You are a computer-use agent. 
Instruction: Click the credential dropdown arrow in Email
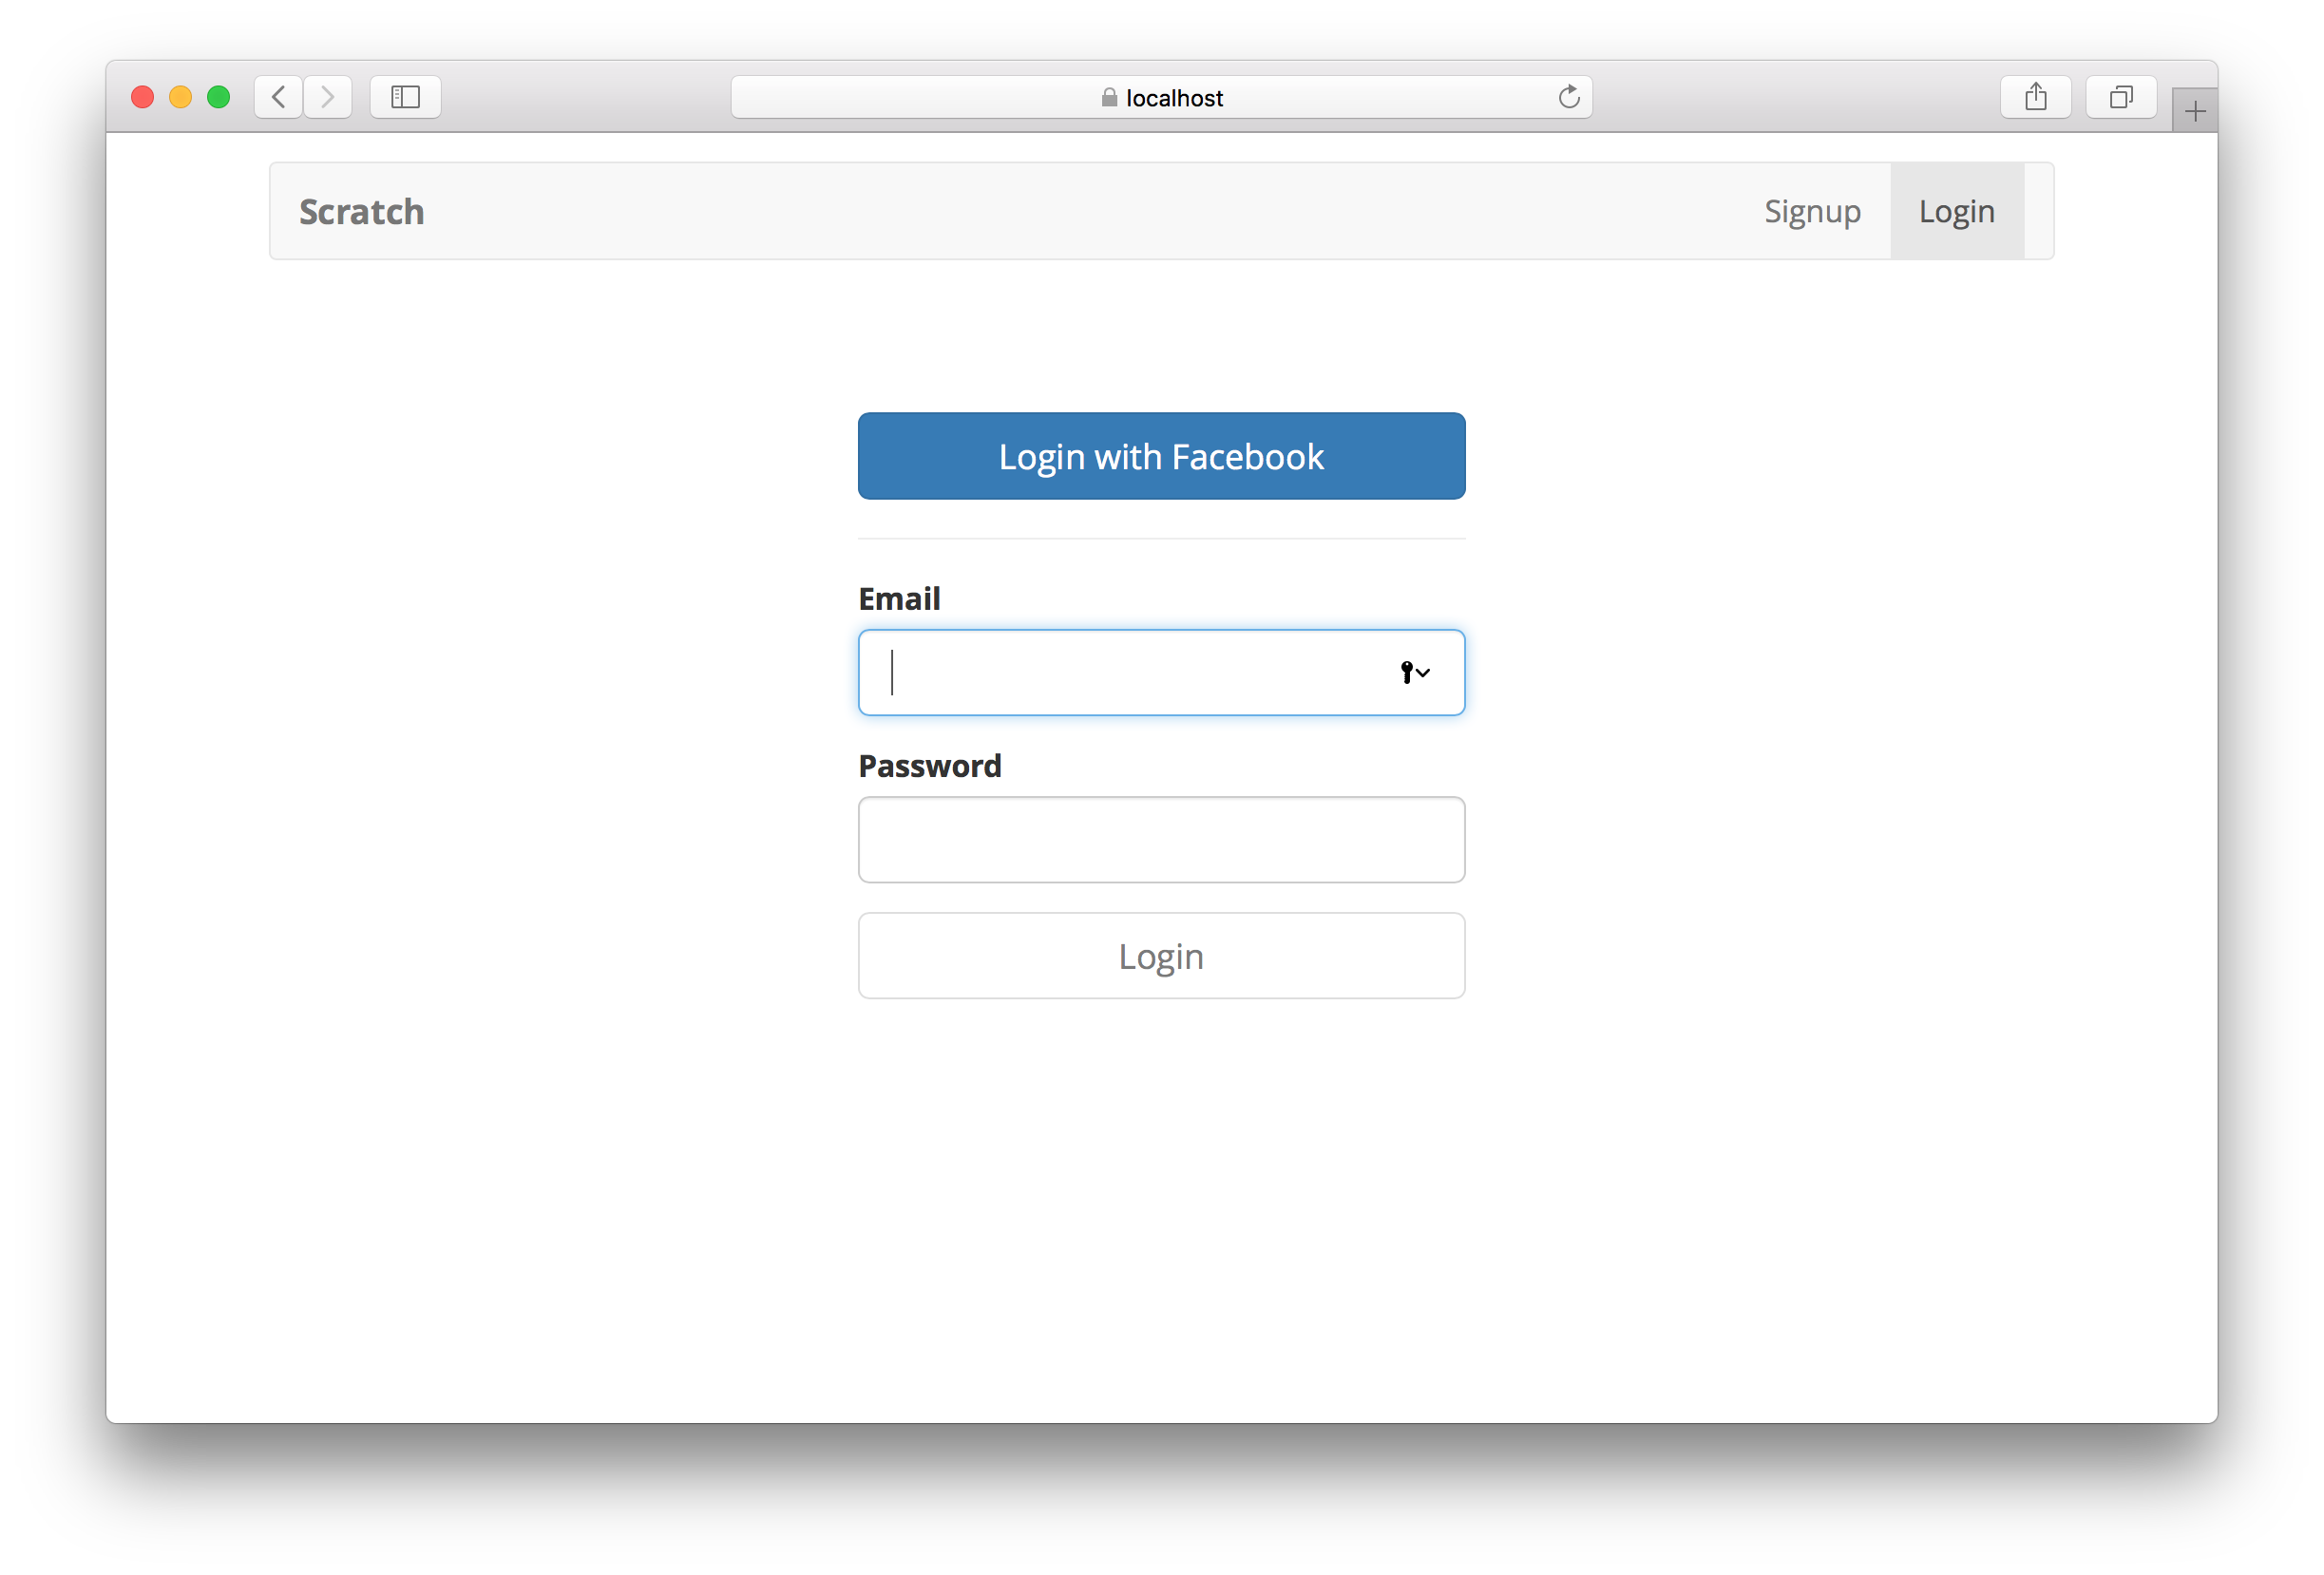(1415, 672)
